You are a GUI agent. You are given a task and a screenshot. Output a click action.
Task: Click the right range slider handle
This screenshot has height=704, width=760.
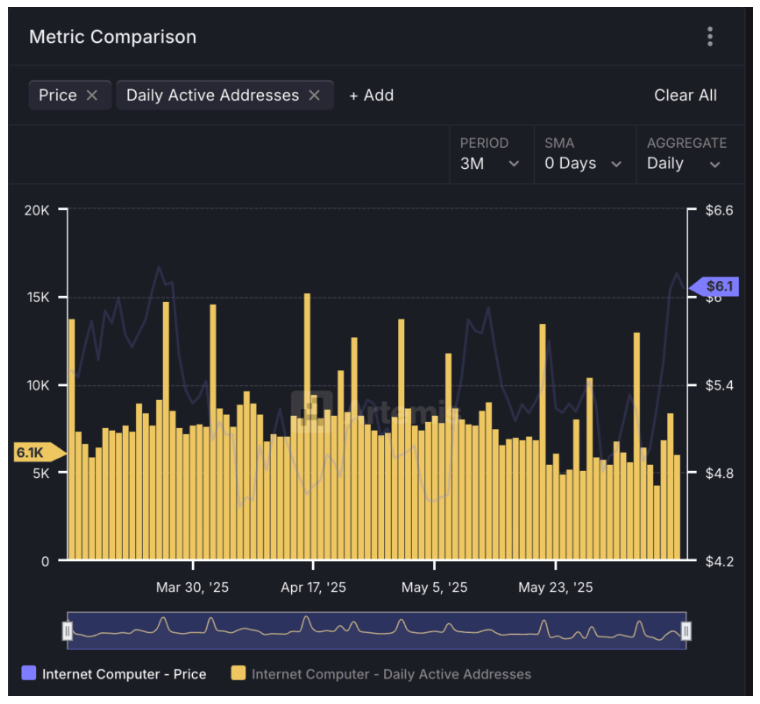[686, 630]
